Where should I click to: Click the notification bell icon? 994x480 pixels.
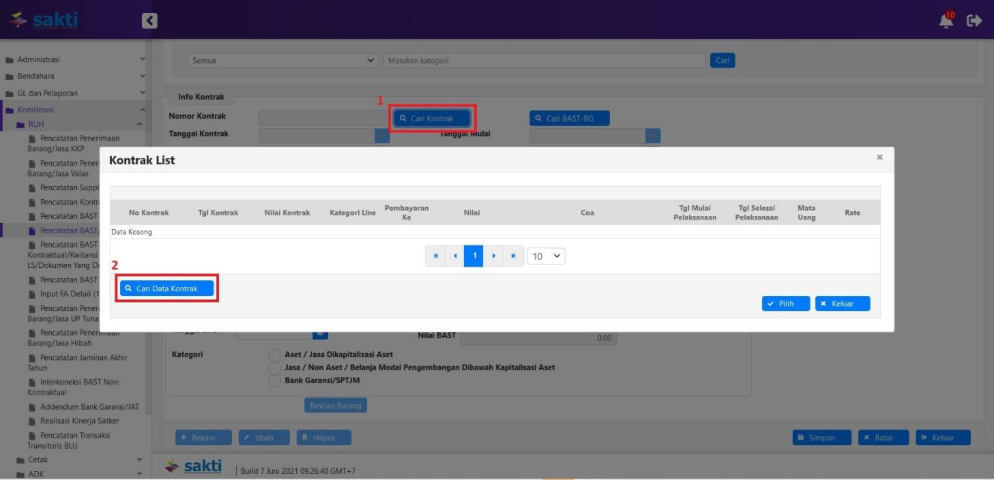tap(946, 21)
